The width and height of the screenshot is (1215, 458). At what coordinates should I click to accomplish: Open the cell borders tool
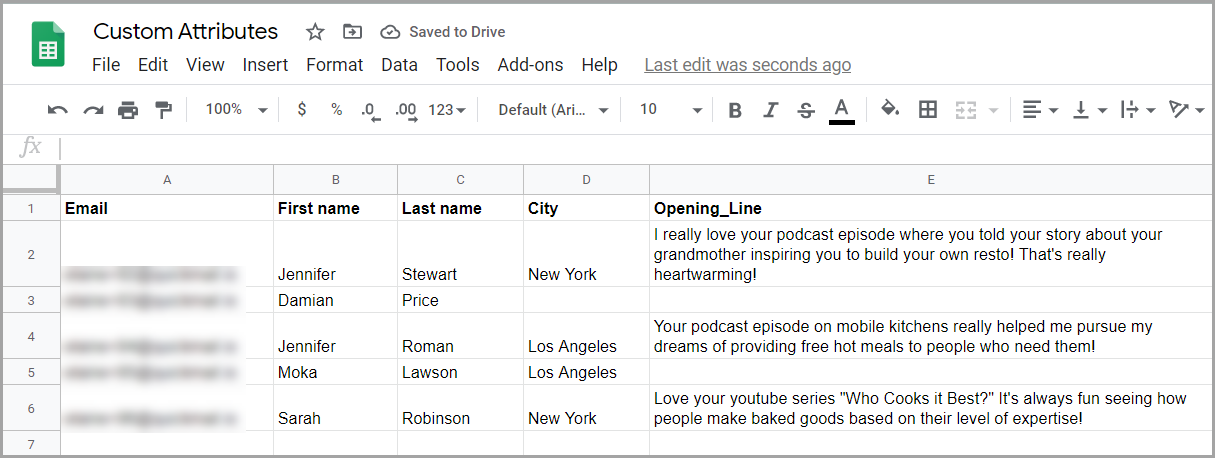(928, 109)
